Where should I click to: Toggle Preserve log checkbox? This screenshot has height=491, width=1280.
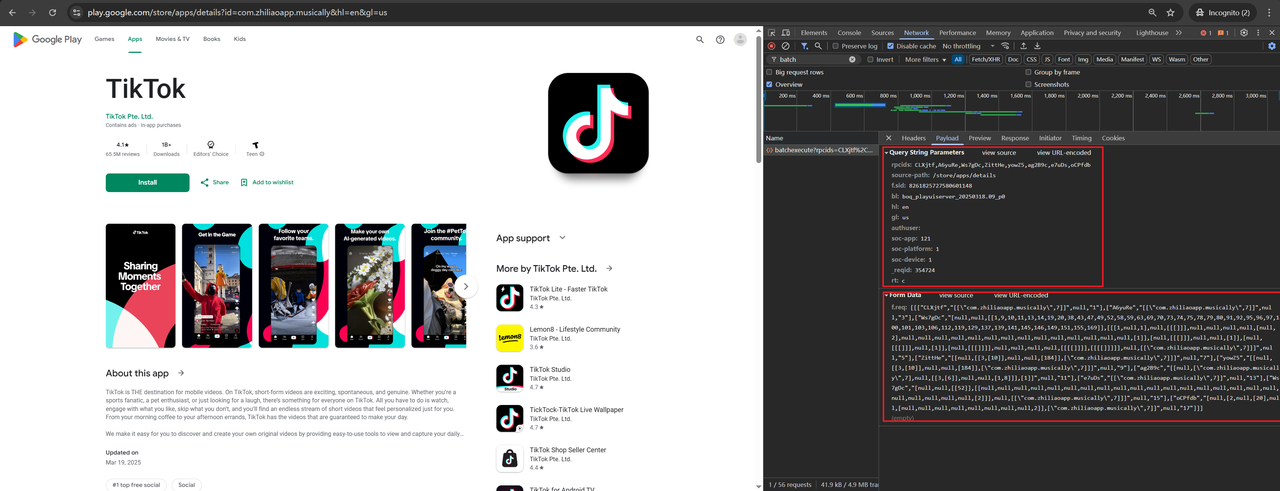tap(835, 46)
